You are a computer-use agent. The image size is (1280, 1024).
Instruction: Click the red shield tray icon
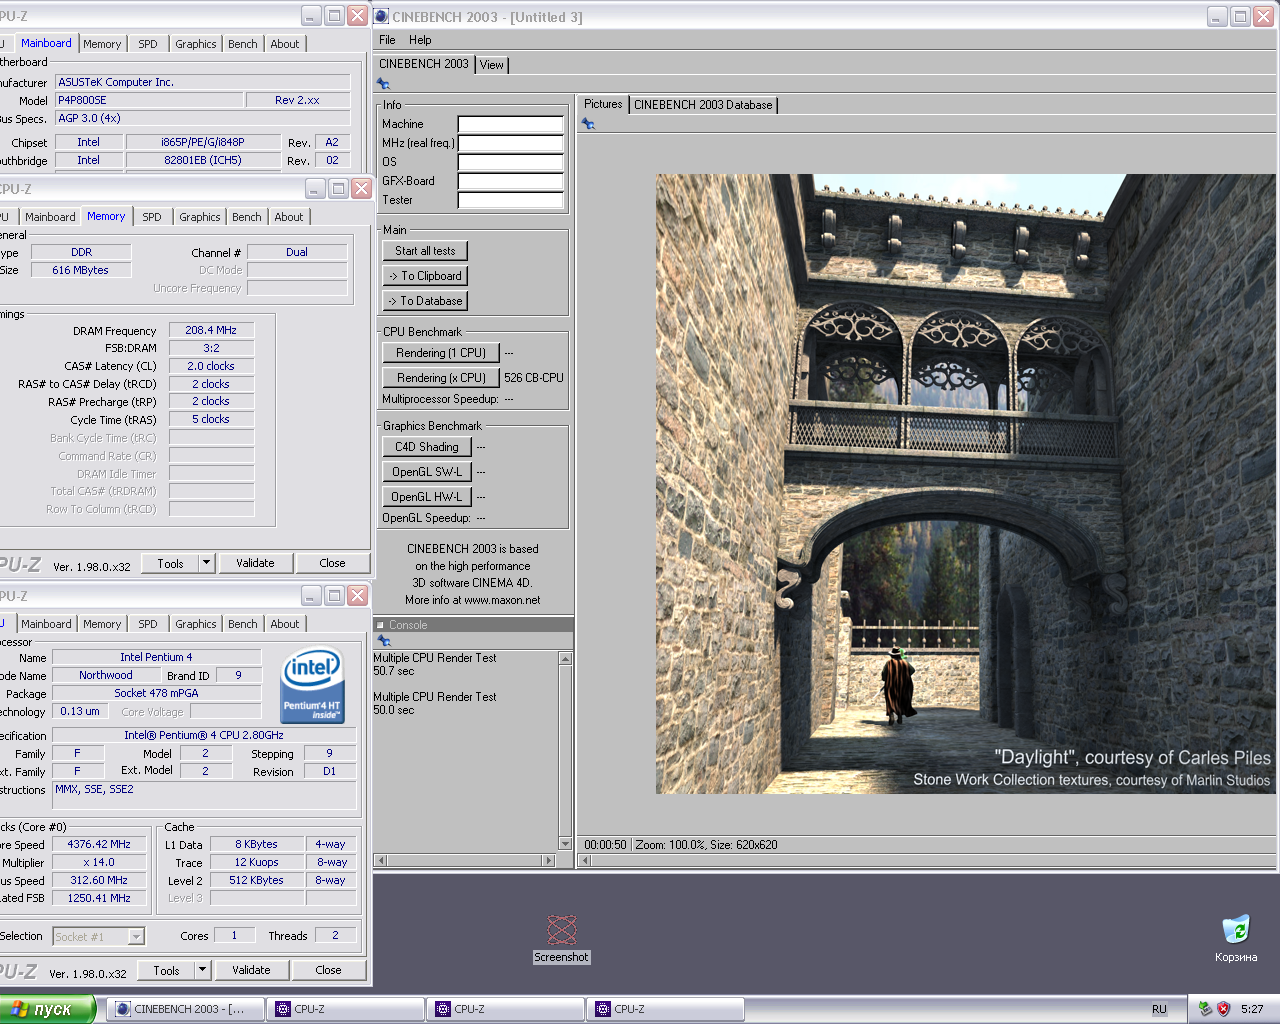coord(1223,1009)
